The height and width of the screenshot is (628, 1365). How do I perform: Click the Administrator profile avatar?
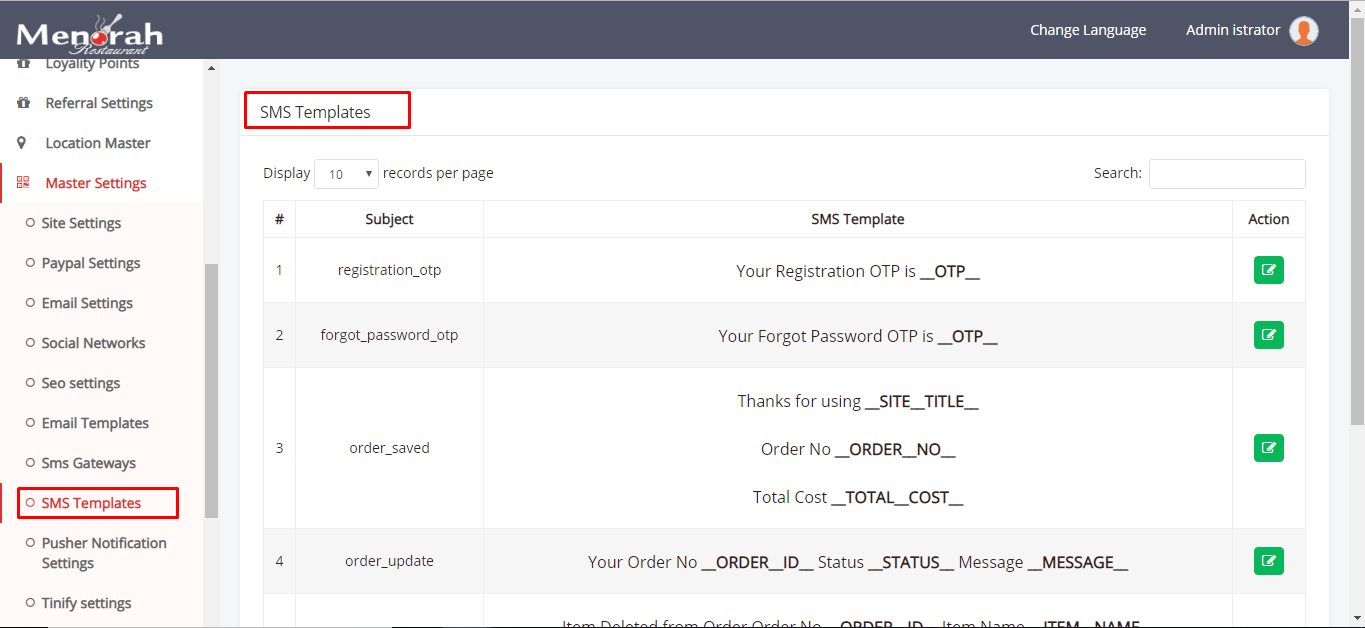pos(1303,30)
